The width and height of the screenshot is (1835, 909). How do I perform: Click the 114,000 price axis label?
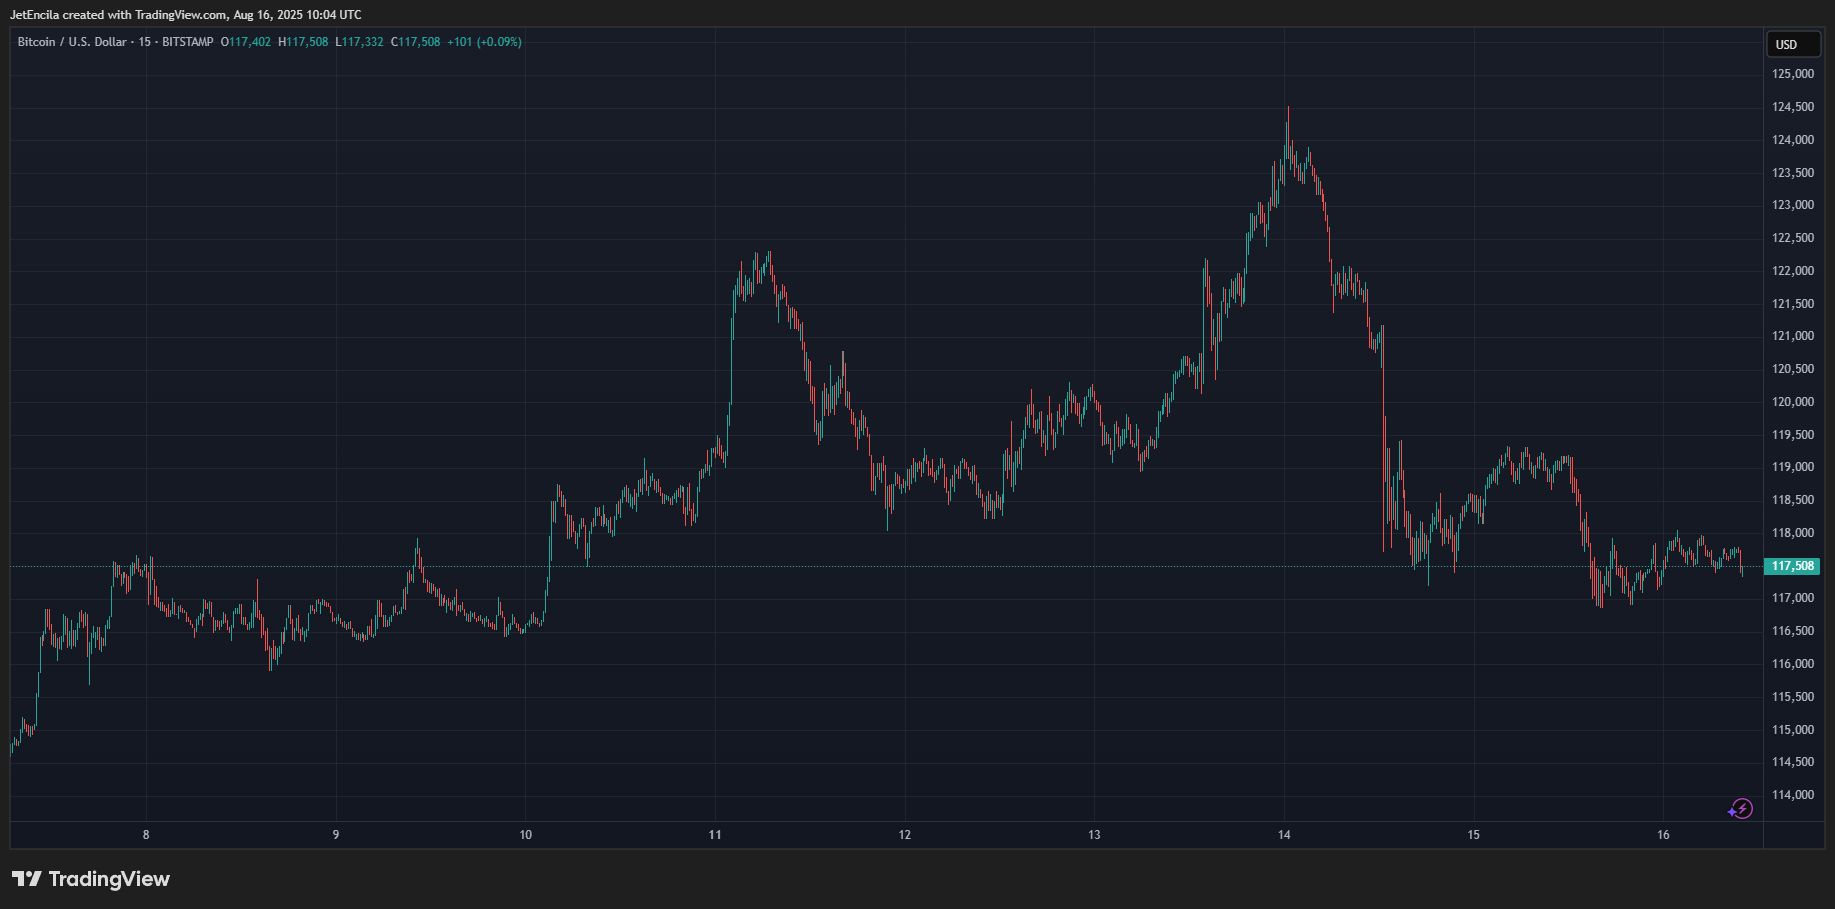point(1793,795)
